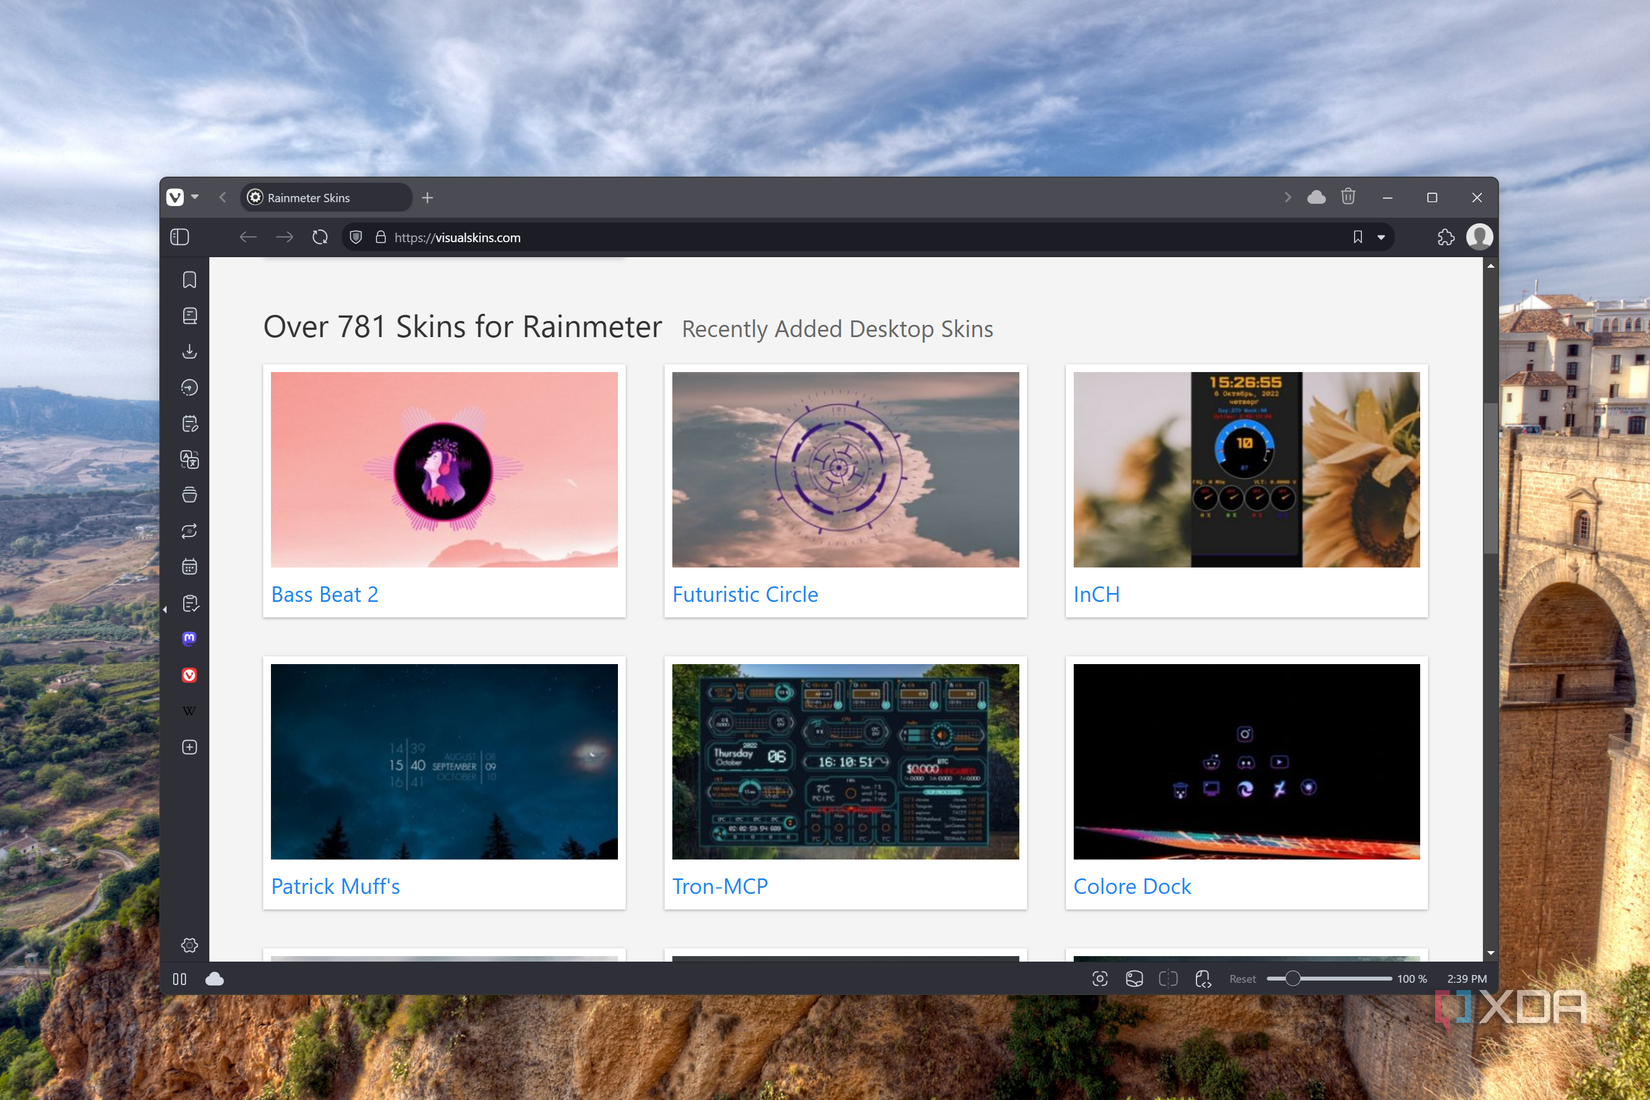Open the Calendar panel

point(189,566)
